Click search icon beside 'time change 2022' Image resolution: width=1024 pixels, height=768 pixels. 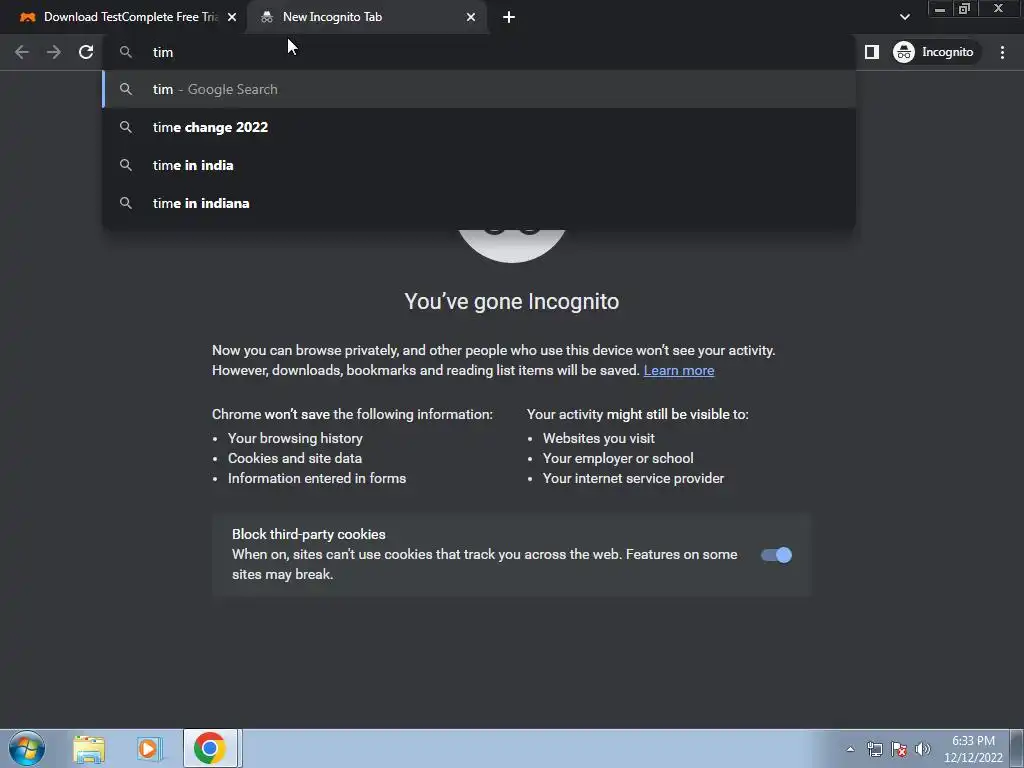click(x=125, y=127)
